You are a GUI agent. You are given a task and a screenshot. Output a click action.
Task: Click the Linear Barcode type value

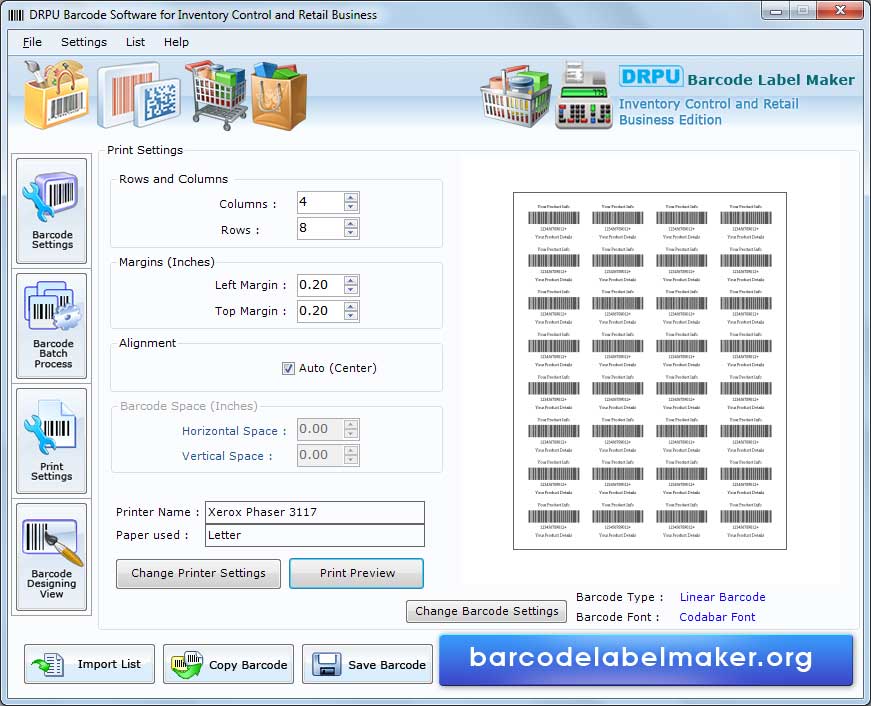[x=723, y=597]
